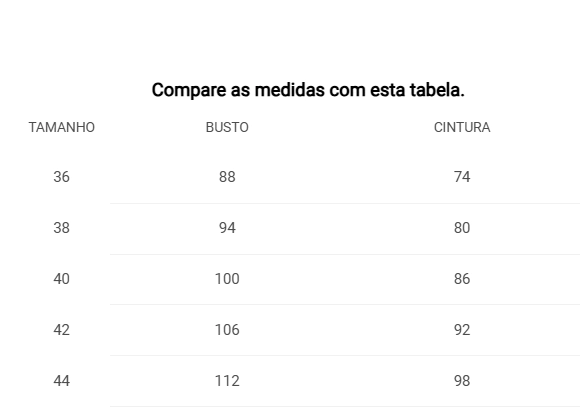Click the BUSTO column header

[x=227, y=128]
